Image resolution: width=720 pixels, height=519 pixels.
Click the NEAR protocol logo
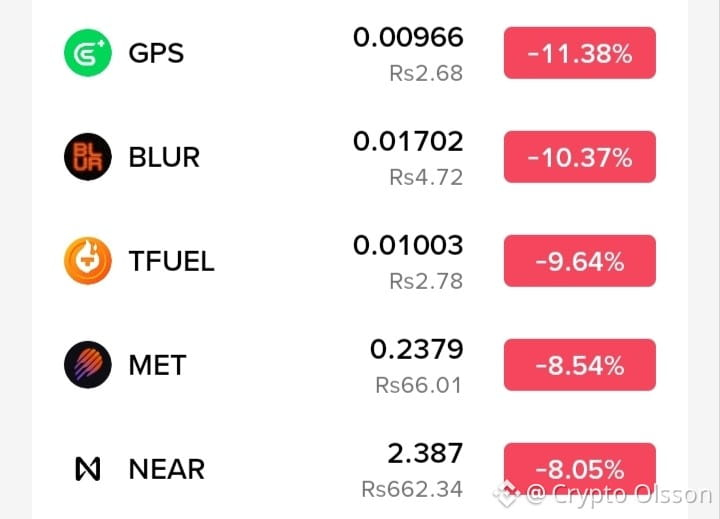click(x=88, y=468)
